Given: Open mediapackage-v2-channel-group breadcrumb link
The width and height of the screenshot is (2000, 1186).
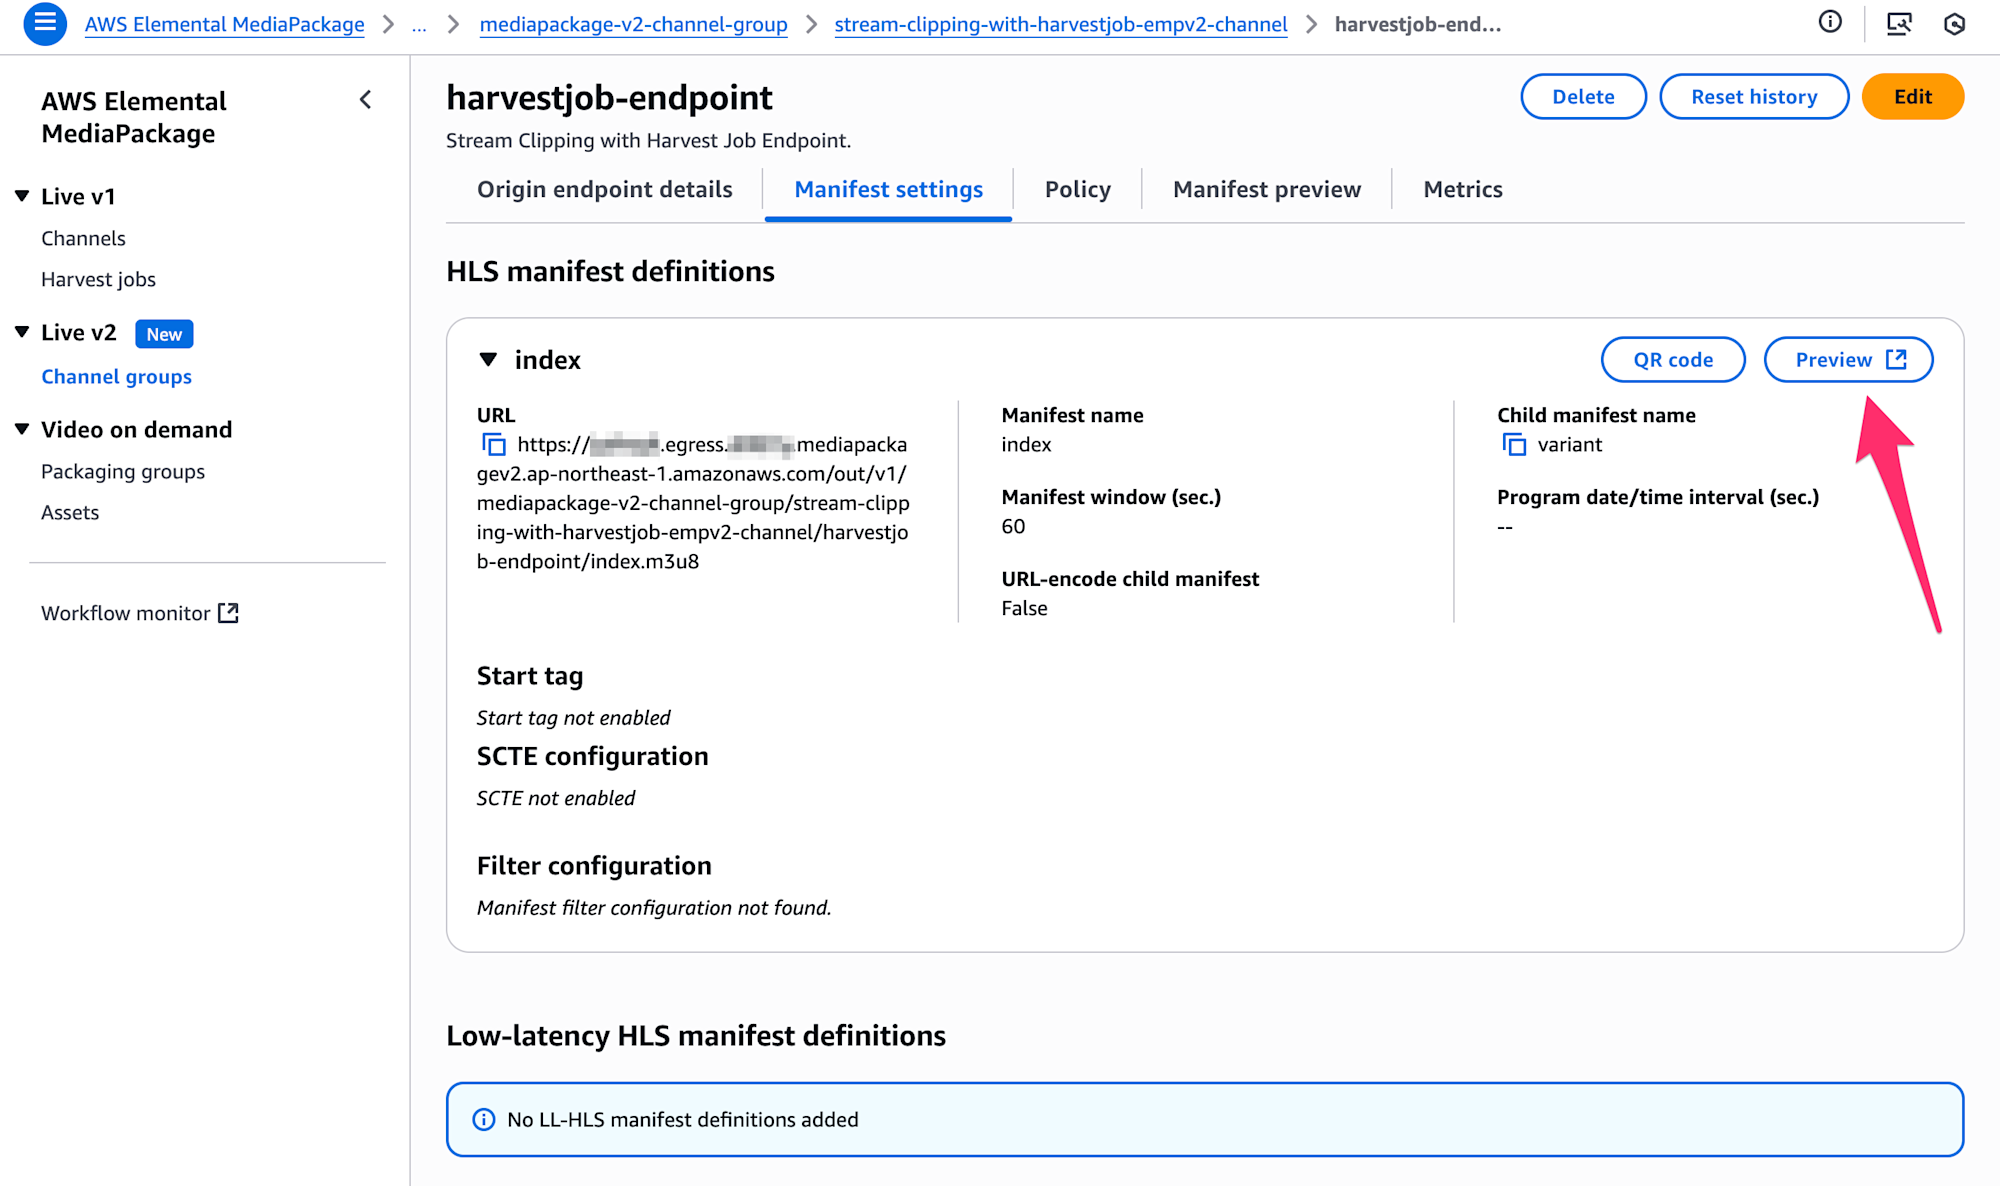Looking at the screenshot, I should (633, 24).
